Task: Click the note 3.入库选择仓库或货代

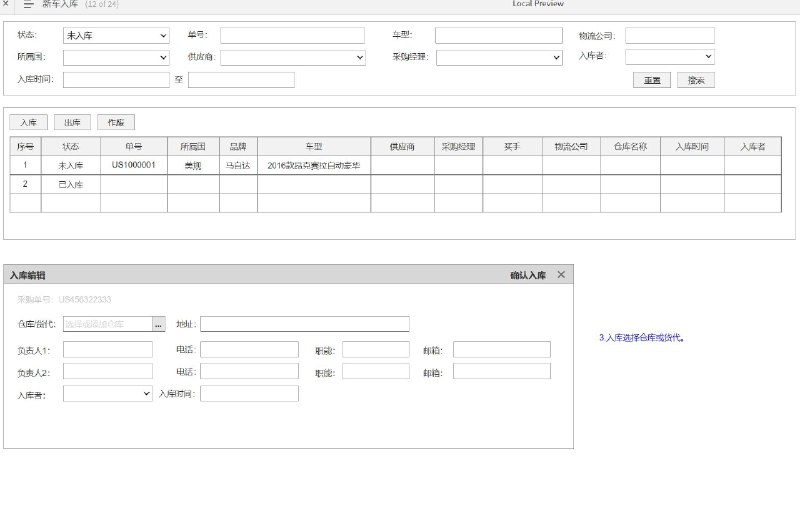Action: [641, 337]
